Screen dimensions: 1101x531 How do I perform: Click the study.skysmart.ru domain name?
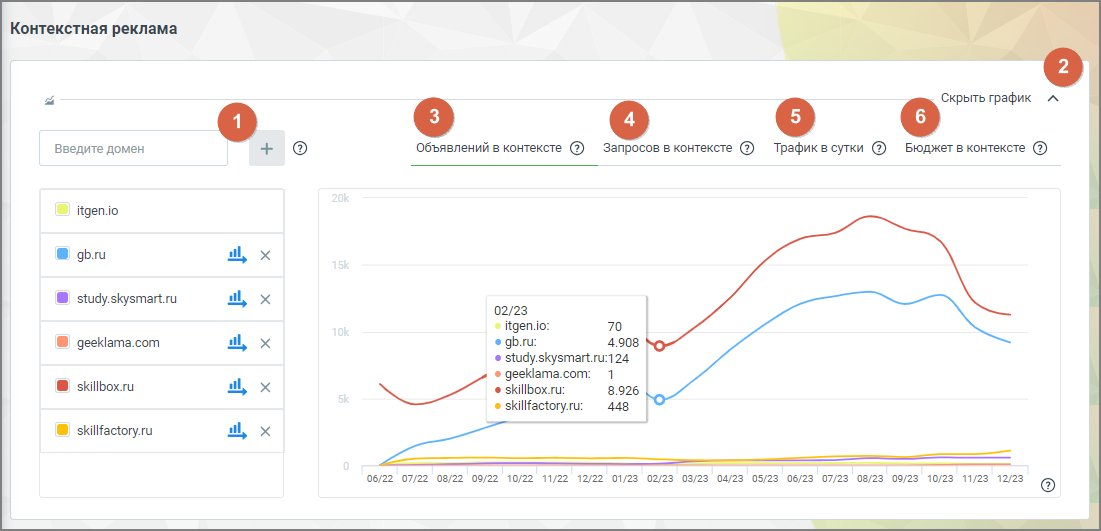click(x=127, y=299)
